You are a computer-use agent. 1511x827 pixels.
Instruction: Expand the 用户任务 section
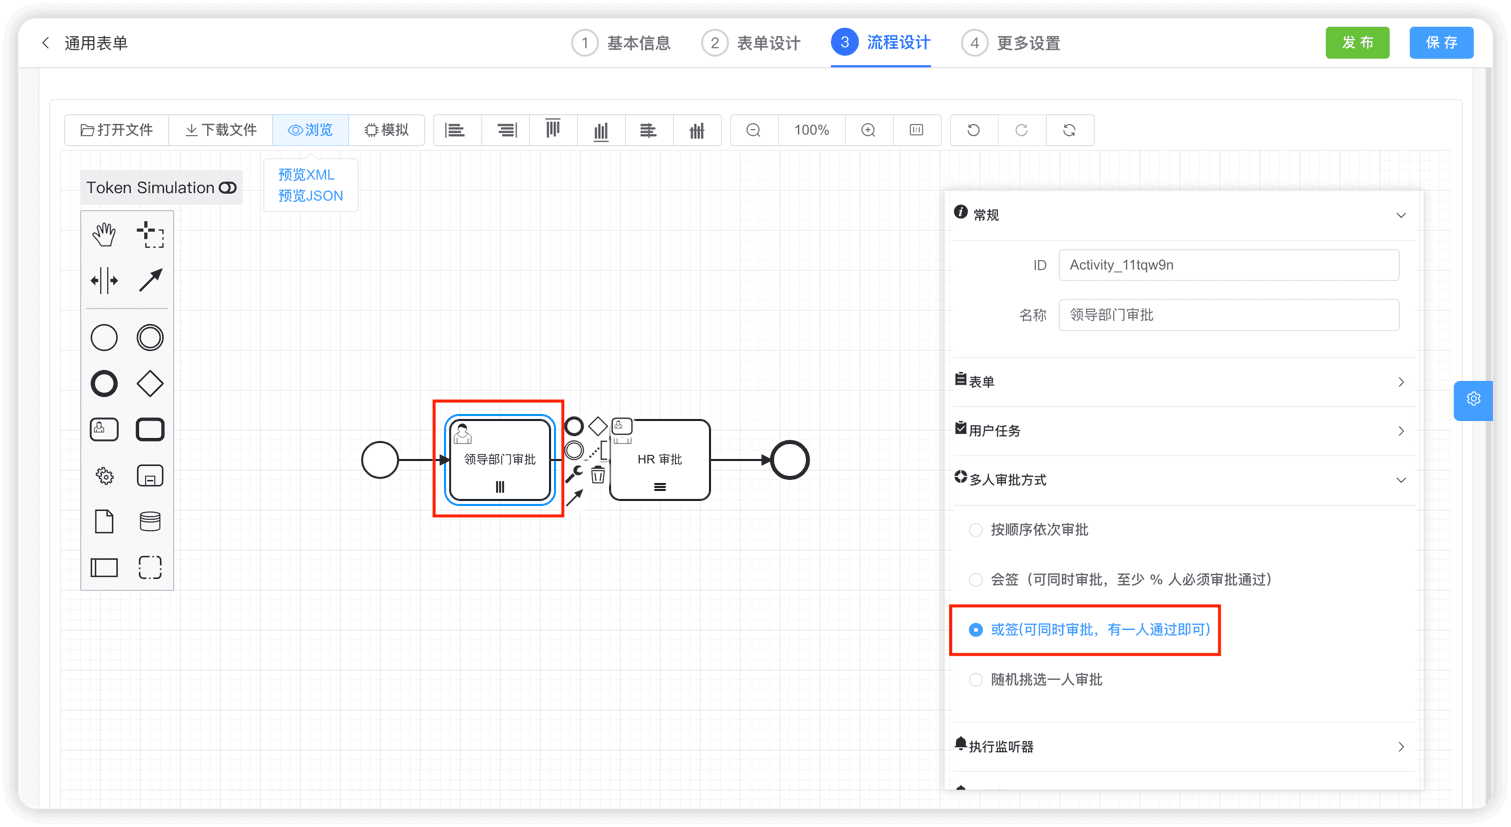point(1184,431)
